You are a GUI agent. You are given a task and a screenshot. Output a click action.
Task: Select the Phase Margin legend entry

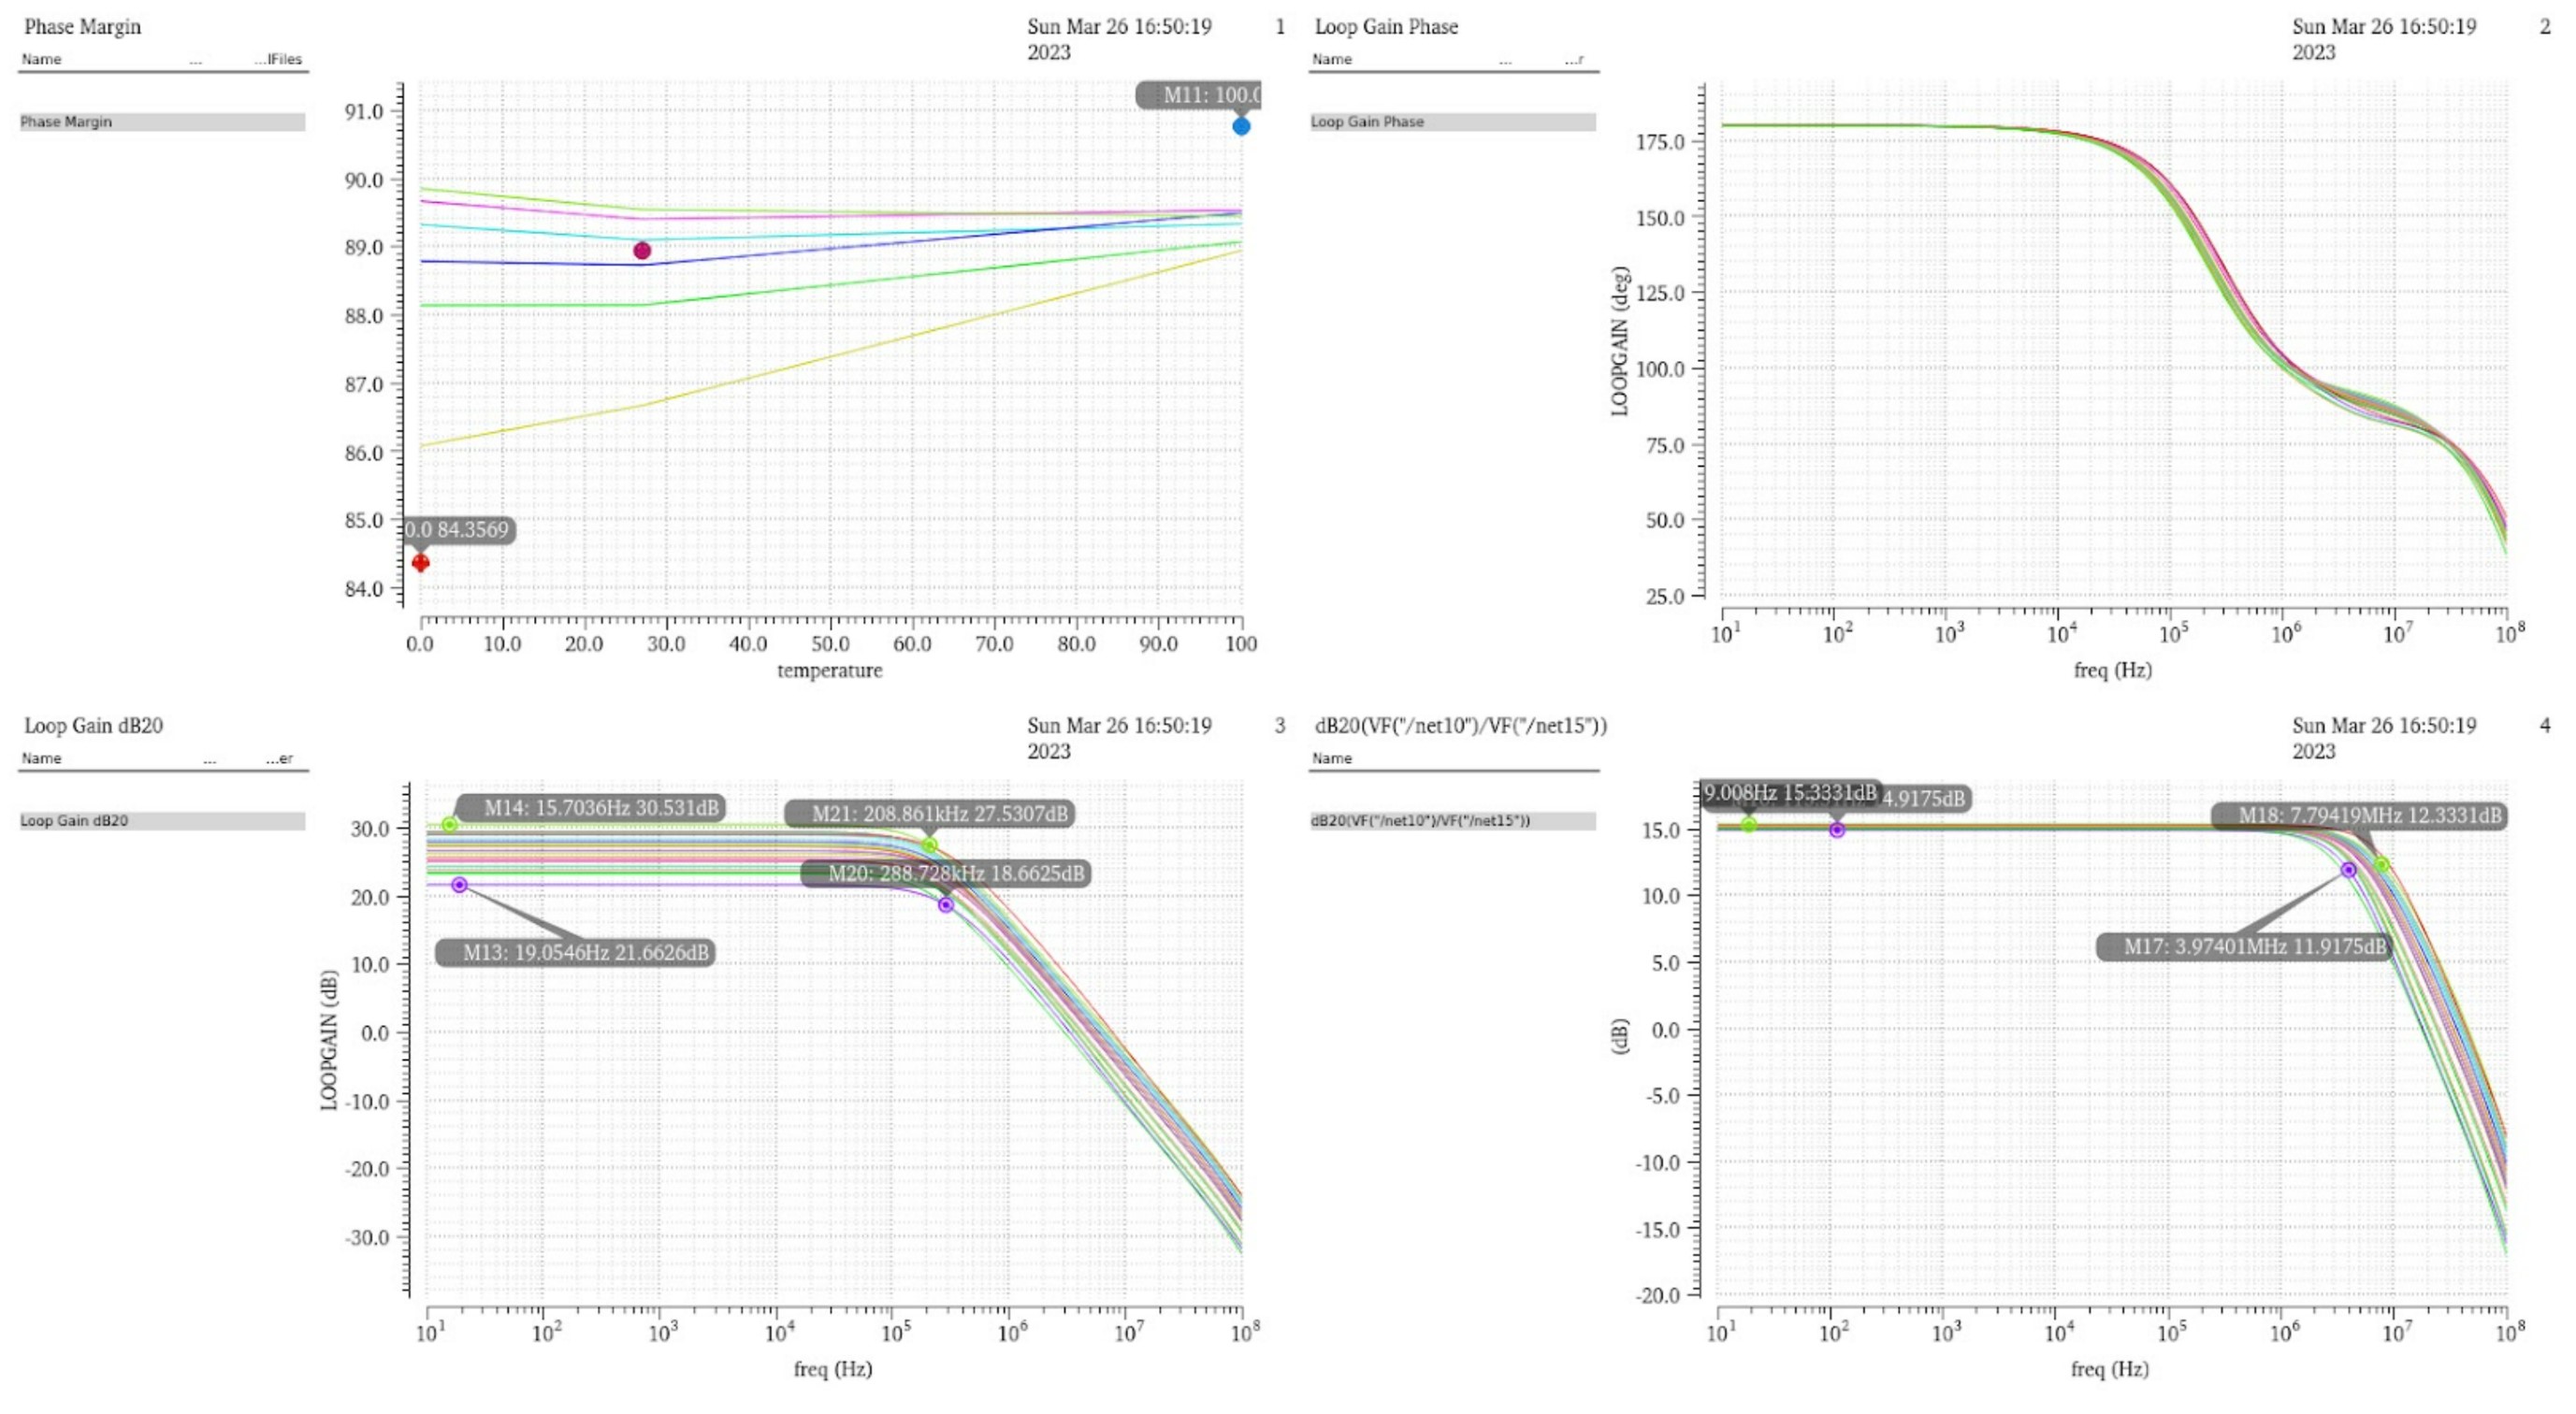point(66,122)
